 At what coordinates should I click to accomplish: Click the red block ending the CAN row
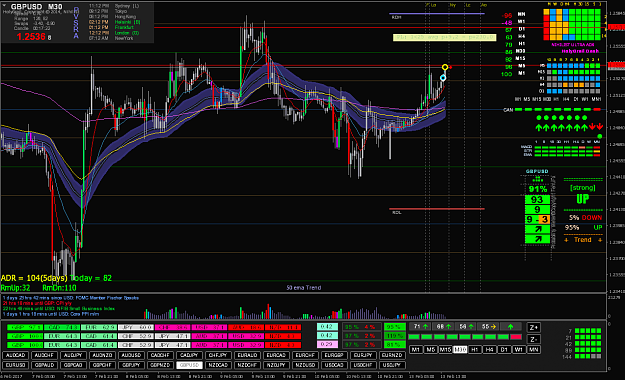(597, 109)
